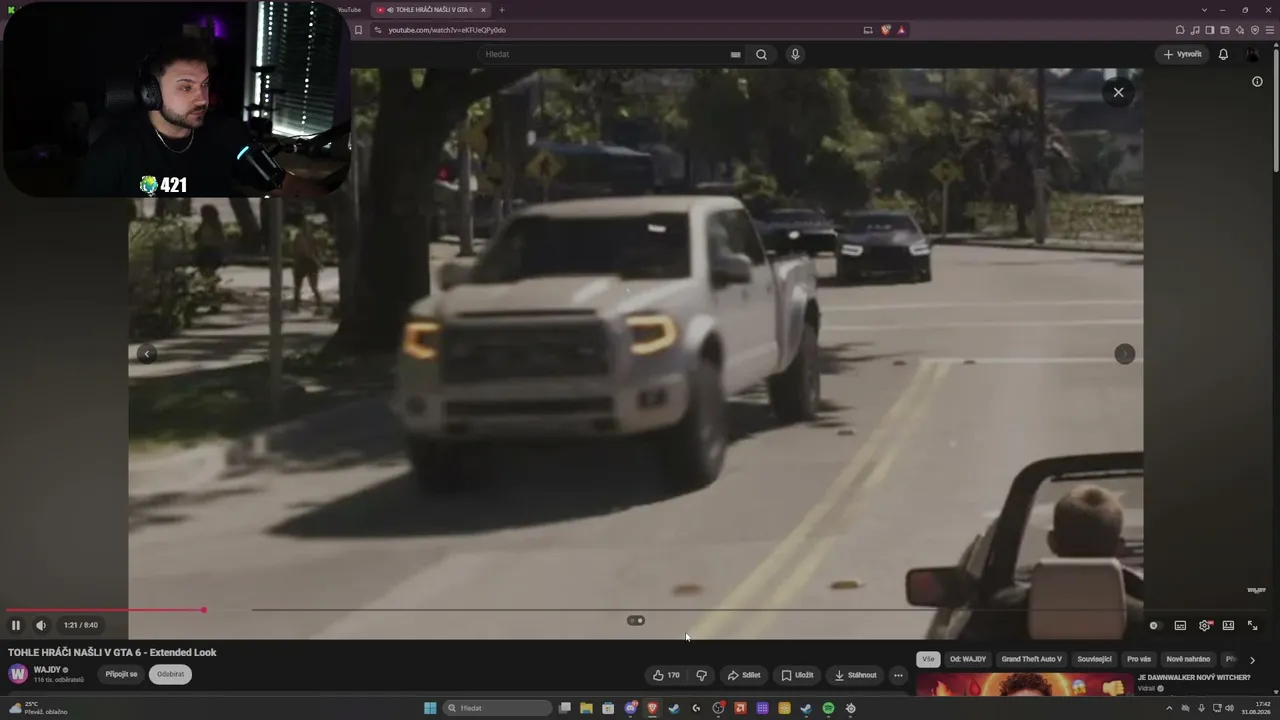1280x720 pixels.
Task: Exit or enter fullscreen on the player
Action: tap(1252, 625)
